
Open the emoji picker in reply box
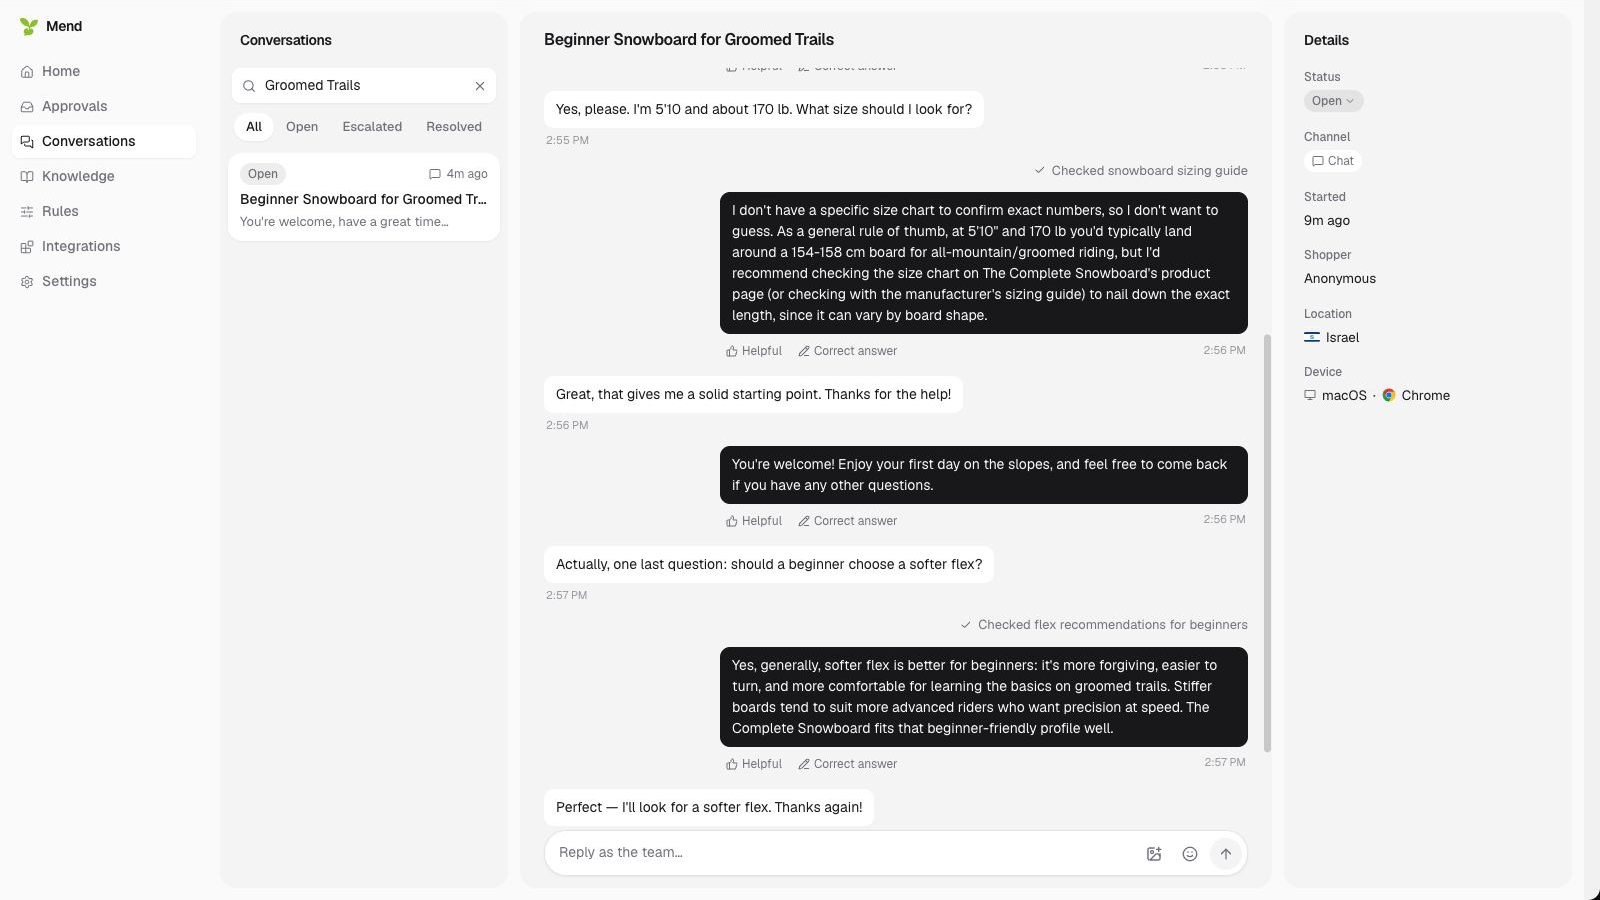pos(1190,854)
